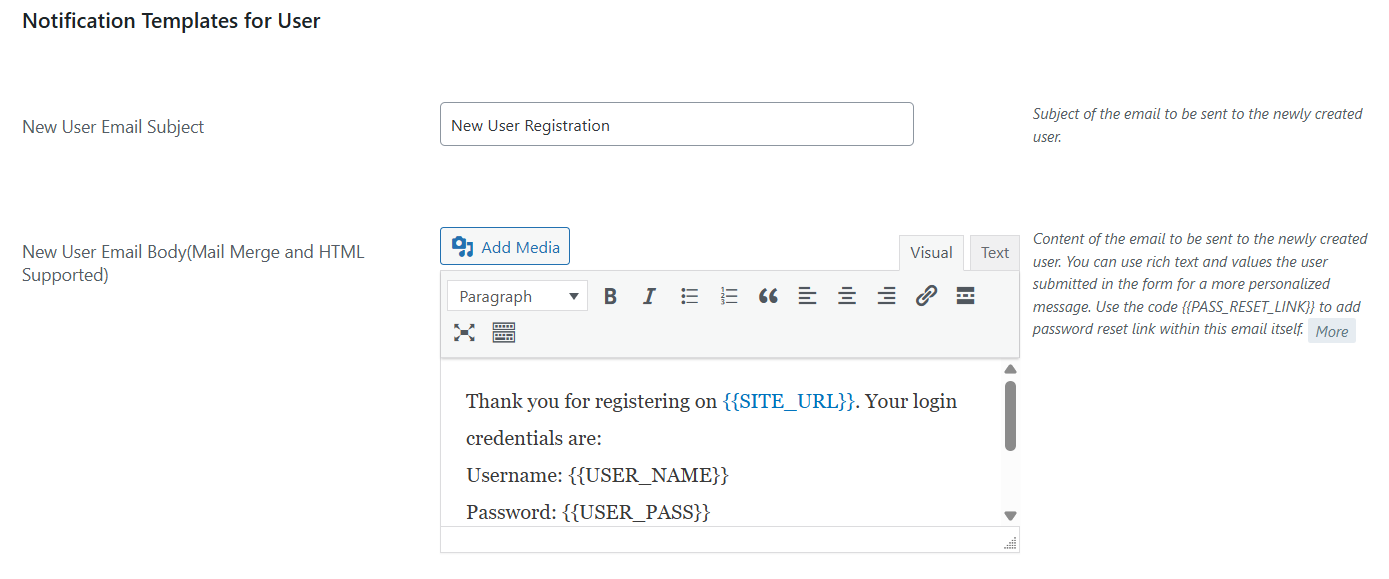
Task: Open the Paragraph format dropdown
Action: point(518,296)
